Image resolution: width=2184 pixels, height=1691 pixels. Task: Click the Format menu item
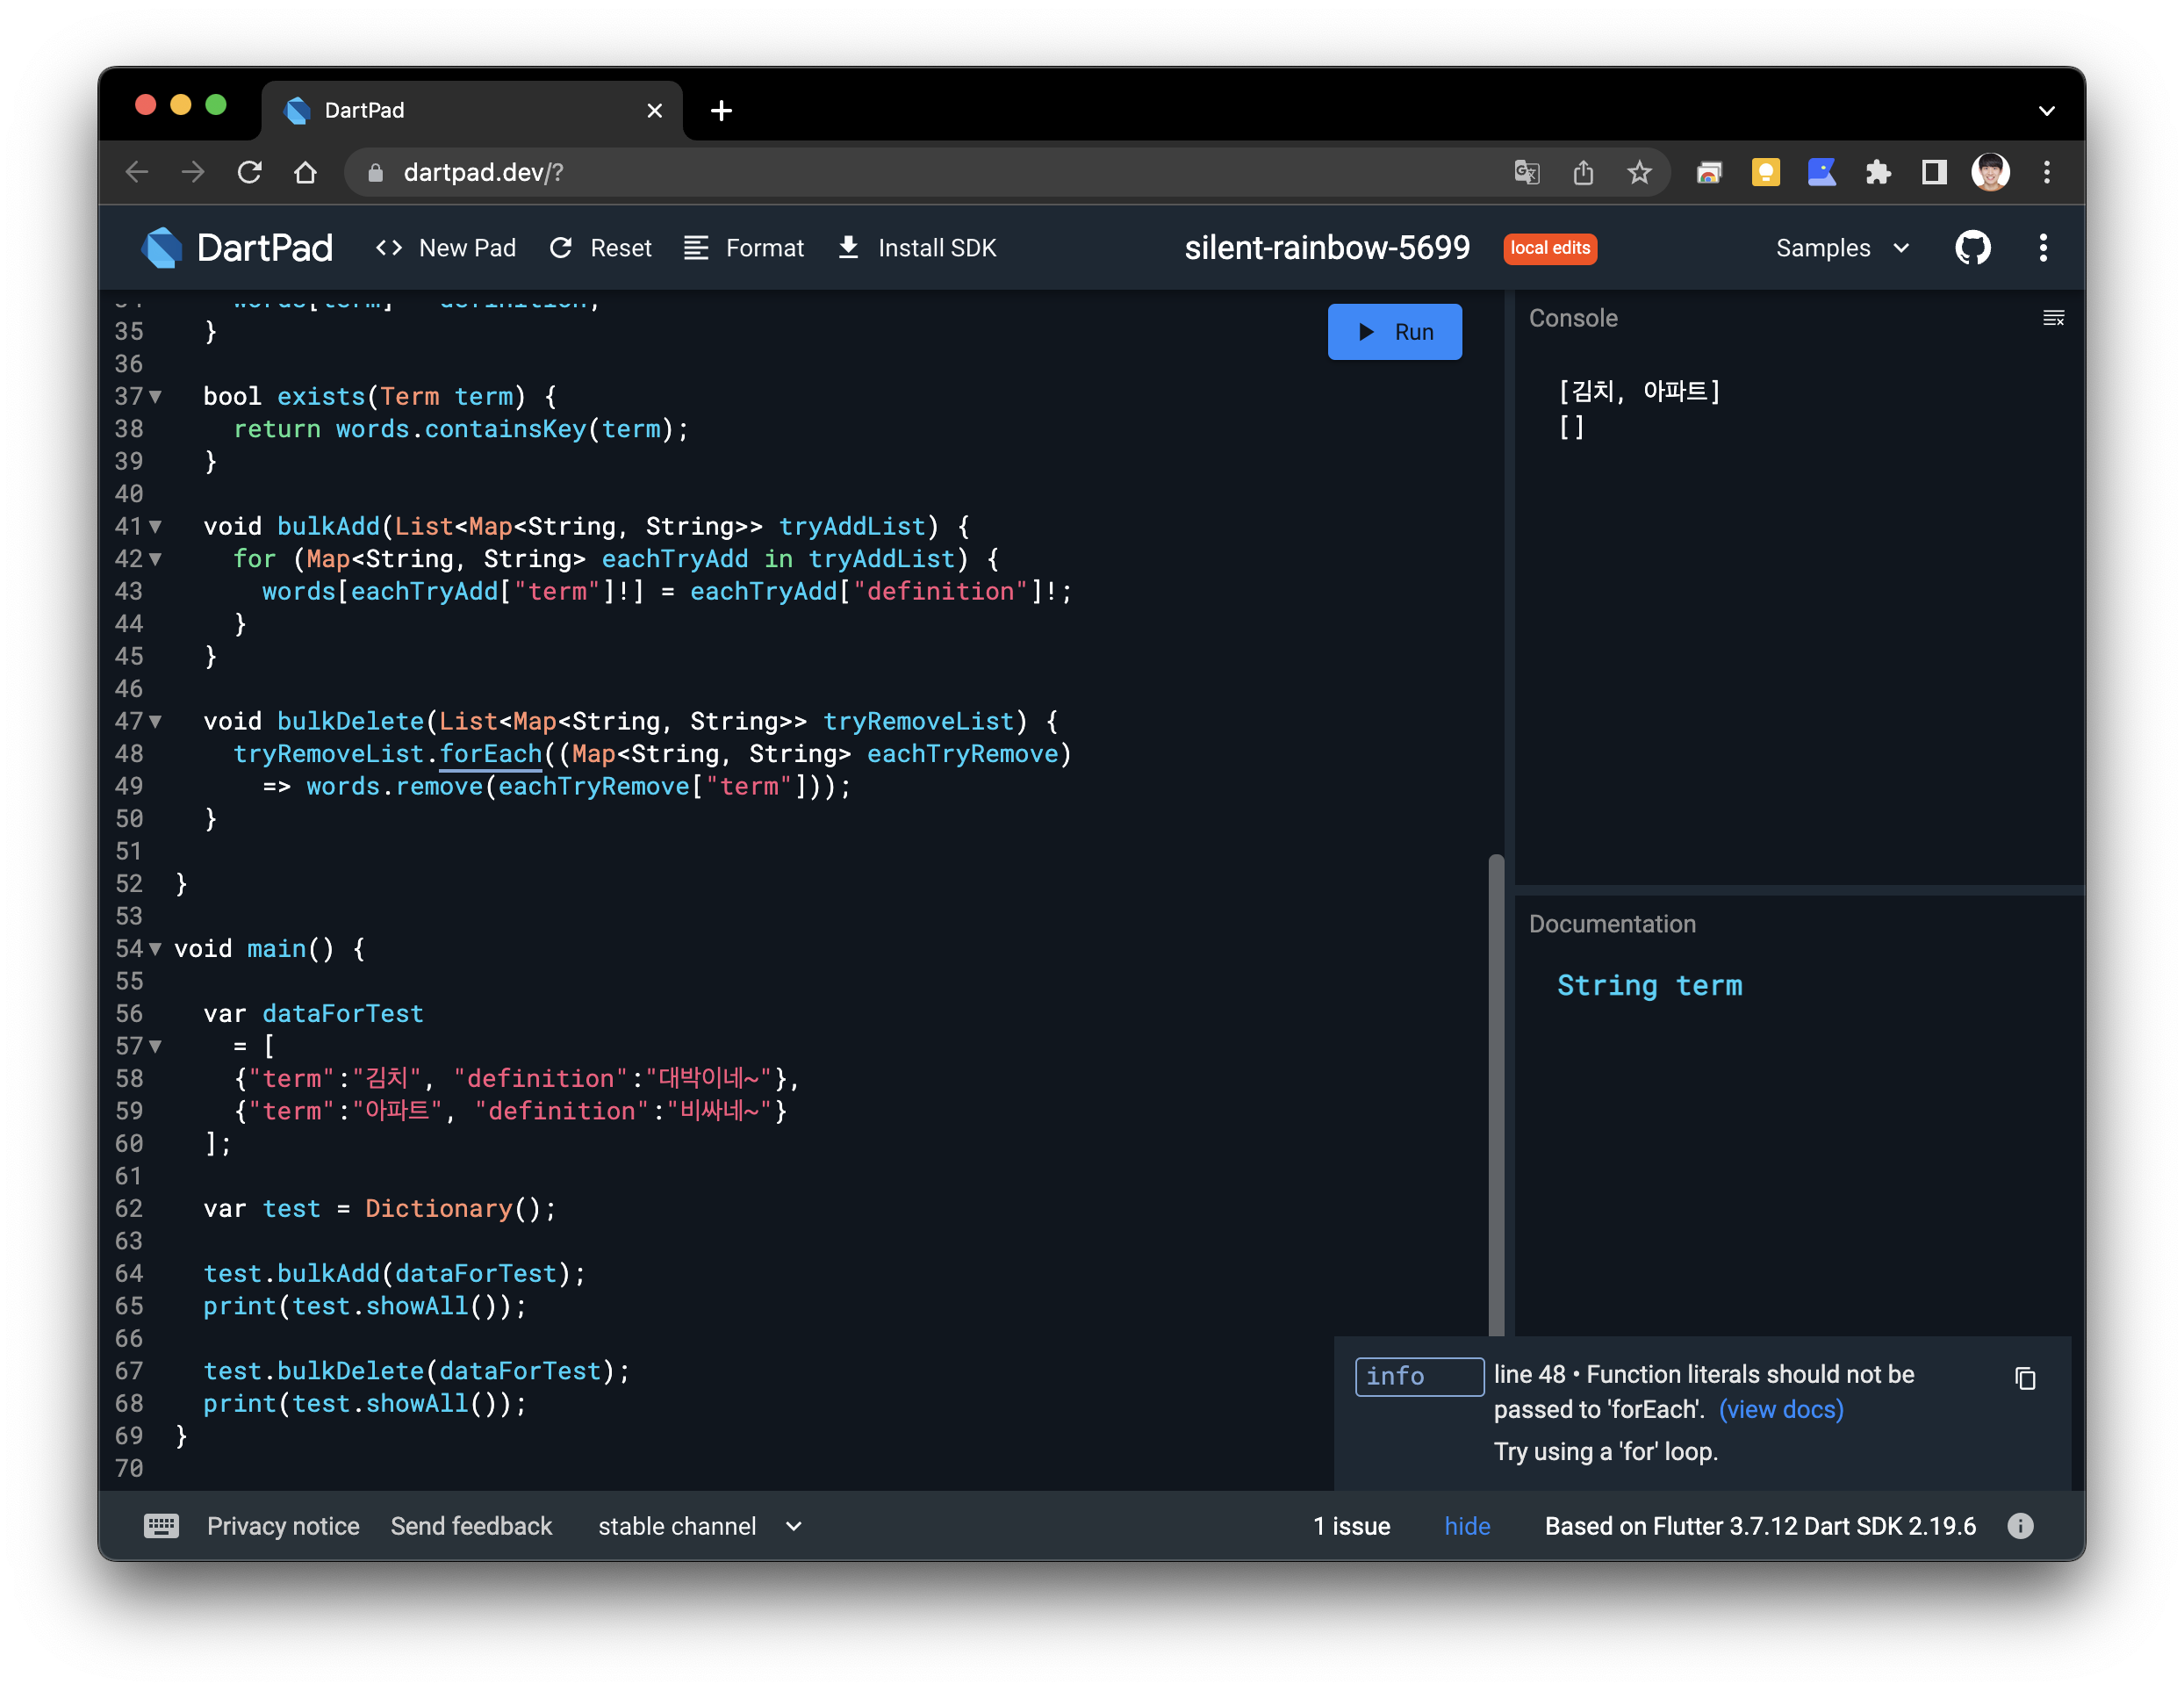click(744, 248)
